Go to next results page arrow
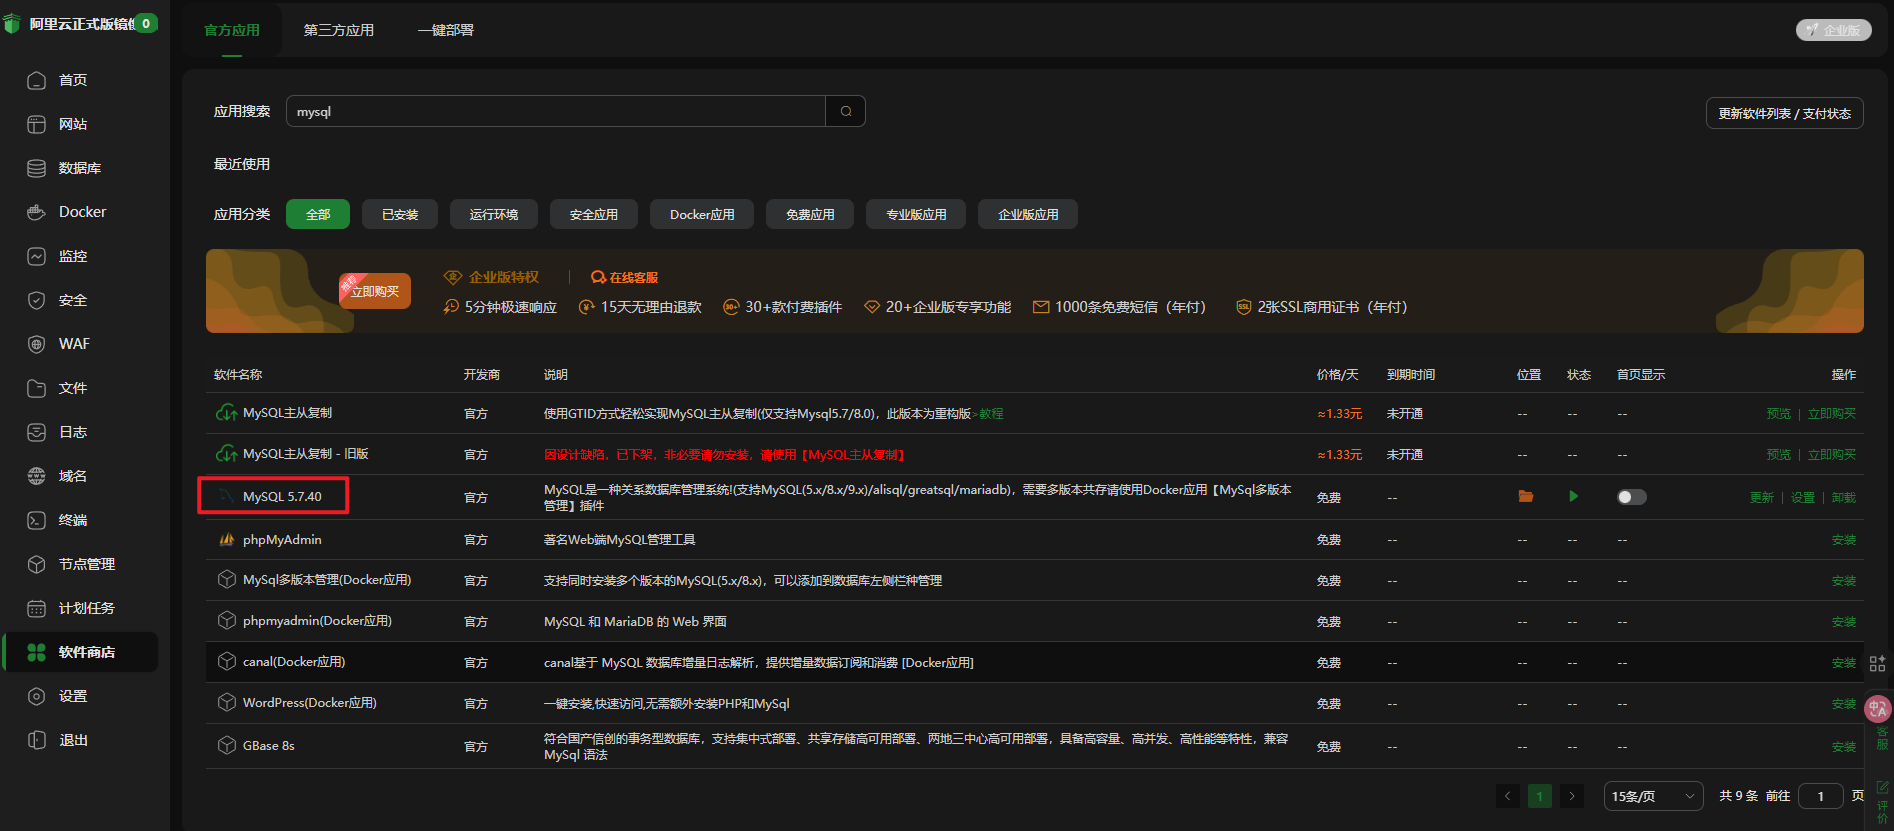This screenshot has width=1894, height=831. coord(1571,796)
